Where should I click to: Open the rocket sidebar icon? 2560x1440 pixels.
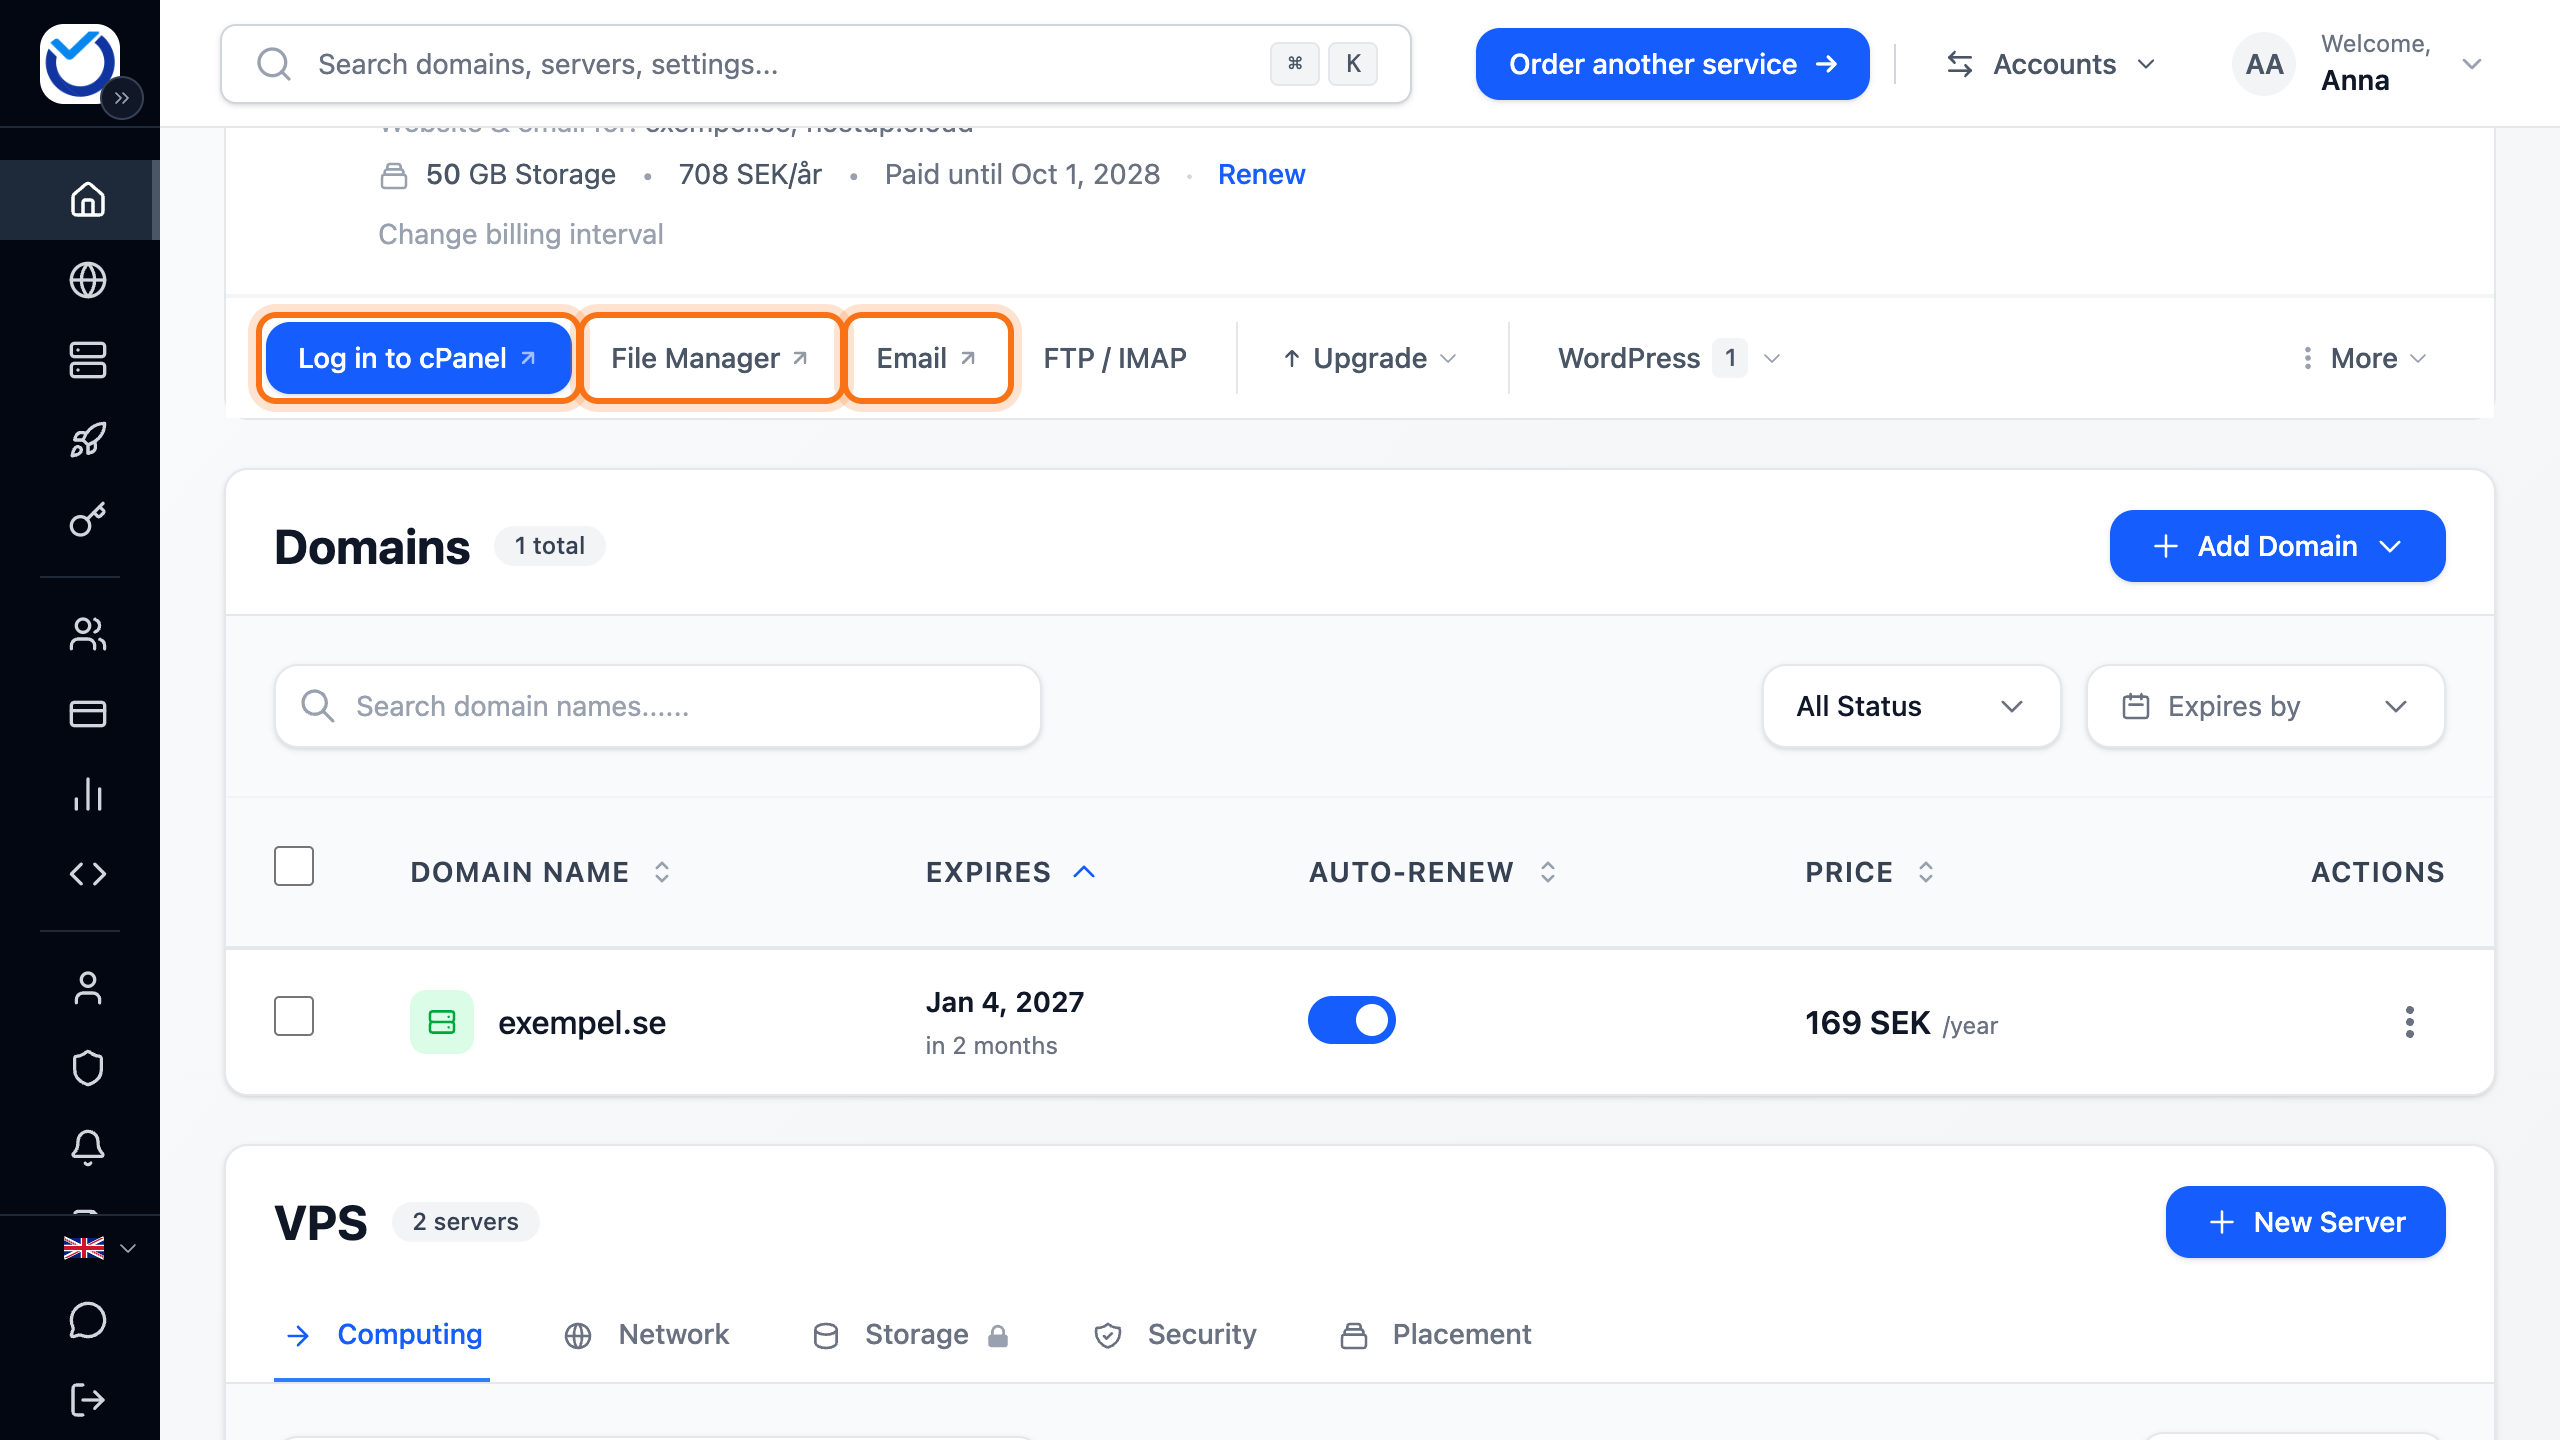point(88,440)
